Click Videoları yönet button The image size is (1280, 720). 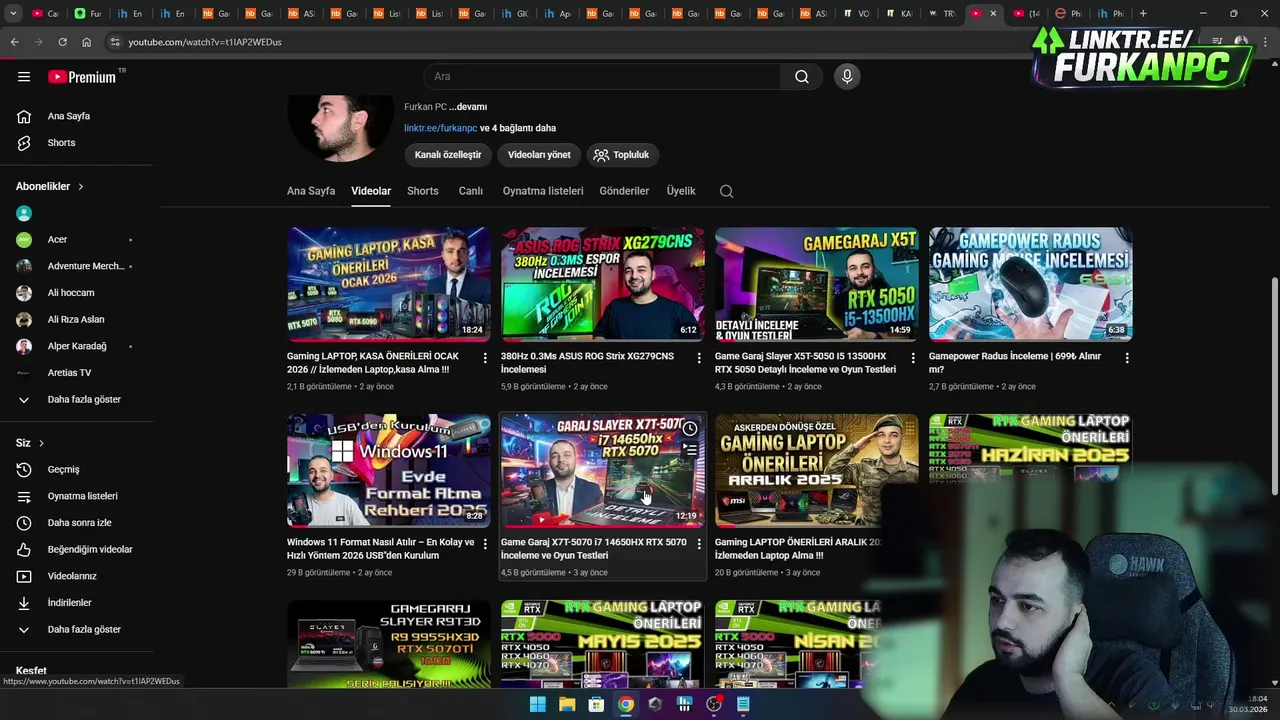pyautogui.click(x=539, y=155)
